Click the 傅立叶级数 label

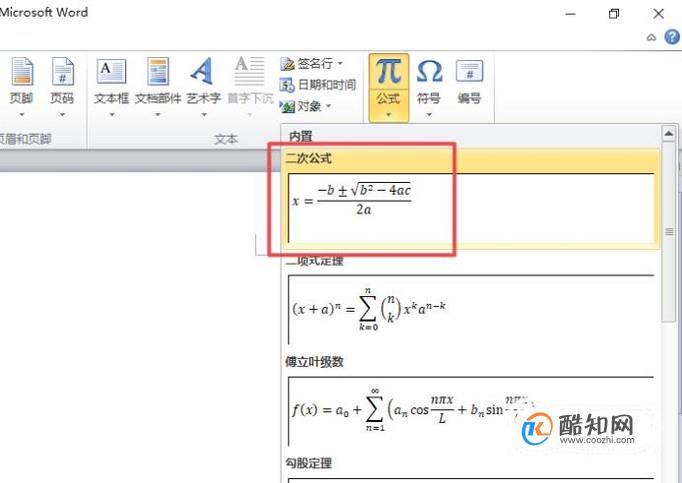[x=314, y=362]
